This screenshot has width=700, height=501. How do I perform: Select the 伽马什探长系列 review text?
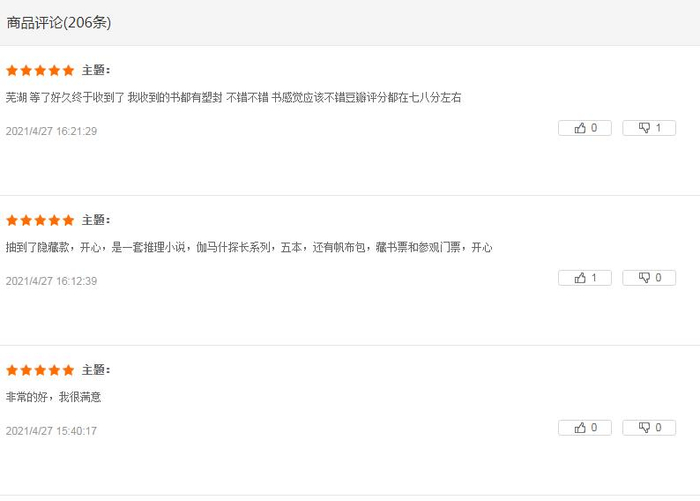(x=249, y=247)
